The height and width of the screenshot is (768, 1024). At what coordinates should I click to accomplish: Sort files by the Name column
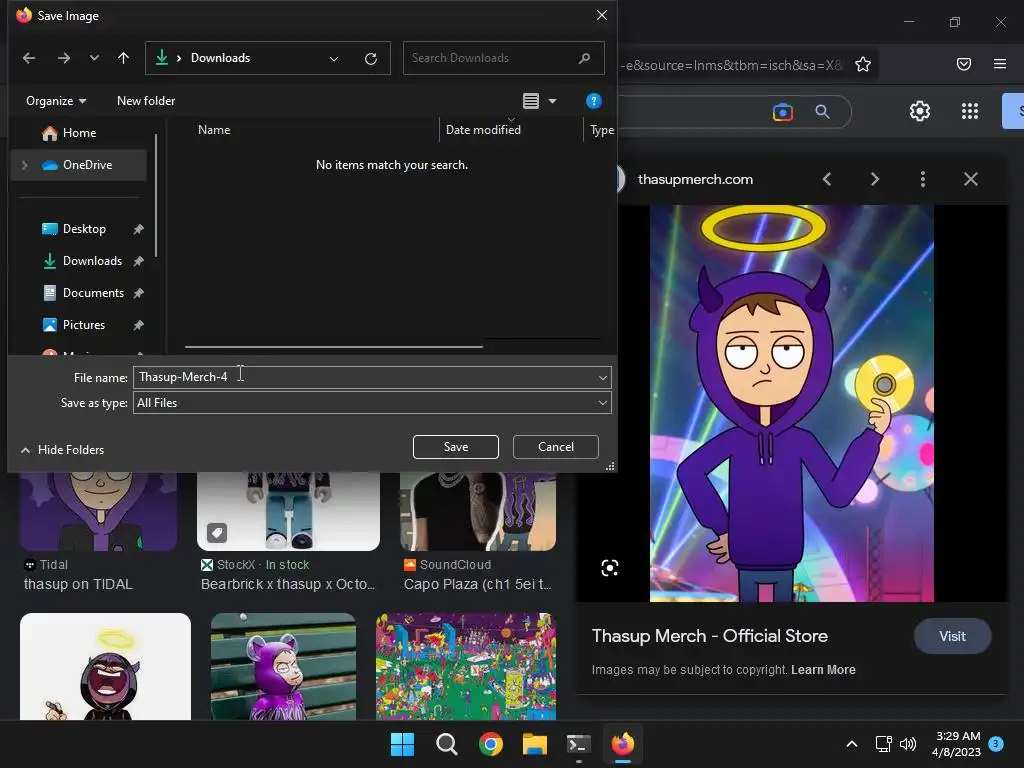pyautogui.click(x=214, y=129)
